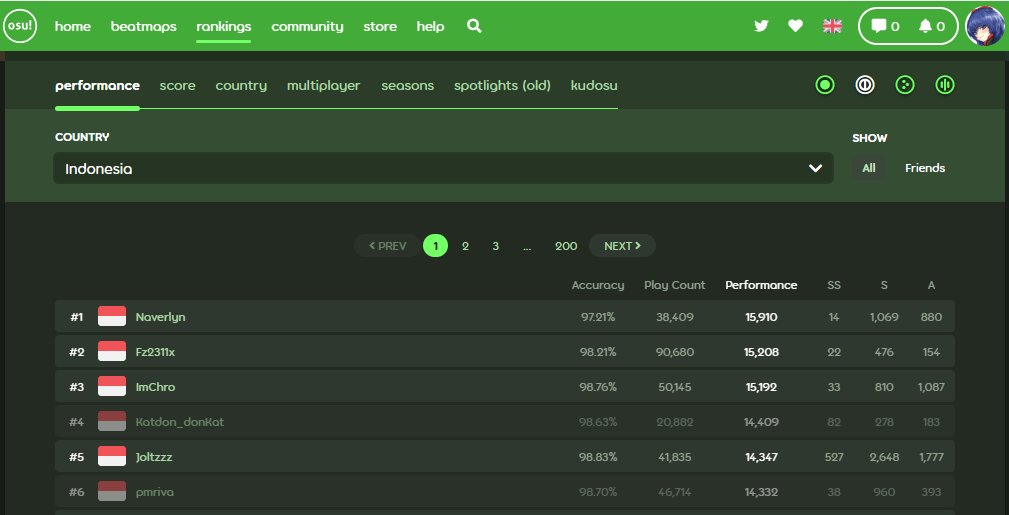Jump to page 200 of rankings
1009x515 pixels.
[566, 246]
